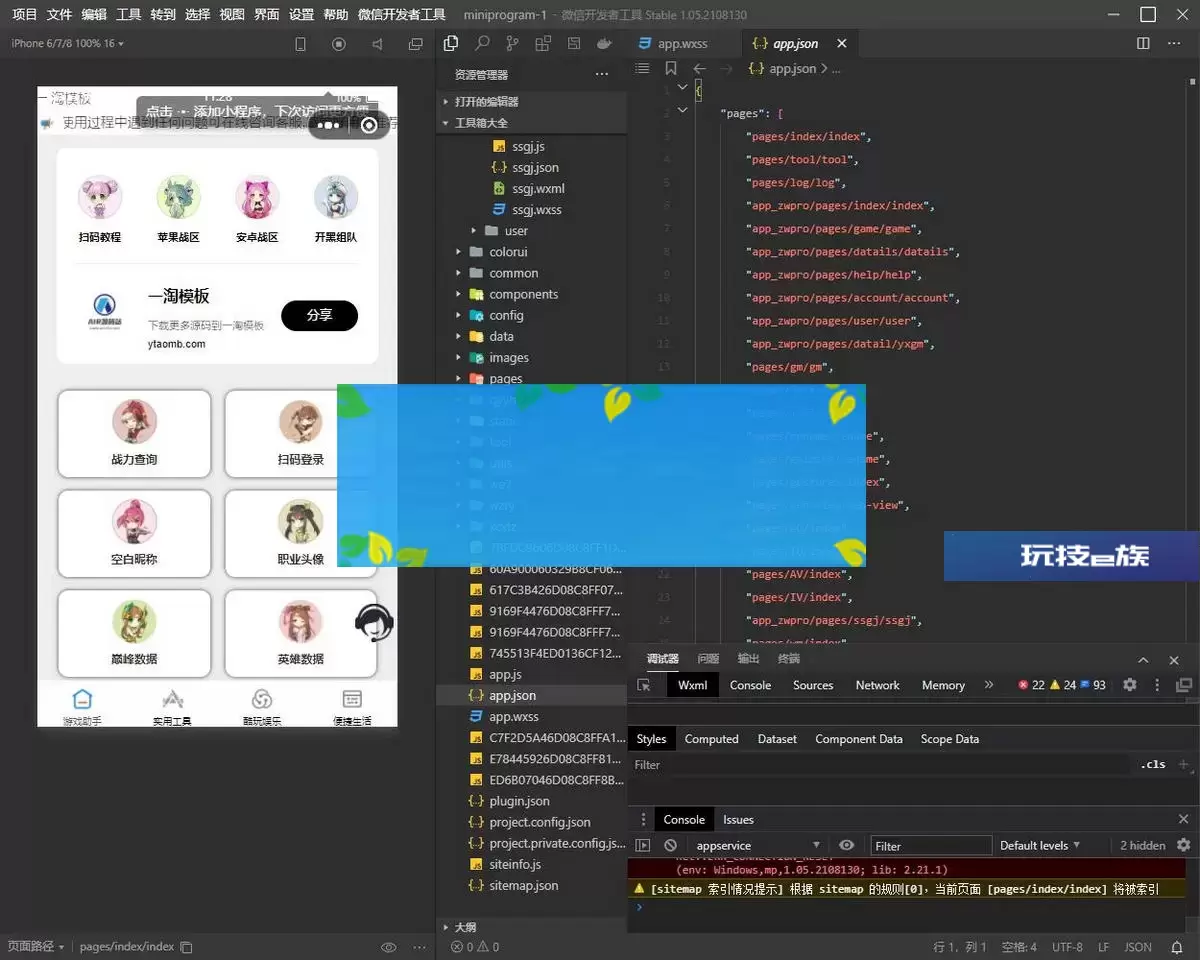Tap the 实用工具 bottom navigation tab
Image resolution: width=1200 pixels, height=960 pixels.
[x=172, y=707]
